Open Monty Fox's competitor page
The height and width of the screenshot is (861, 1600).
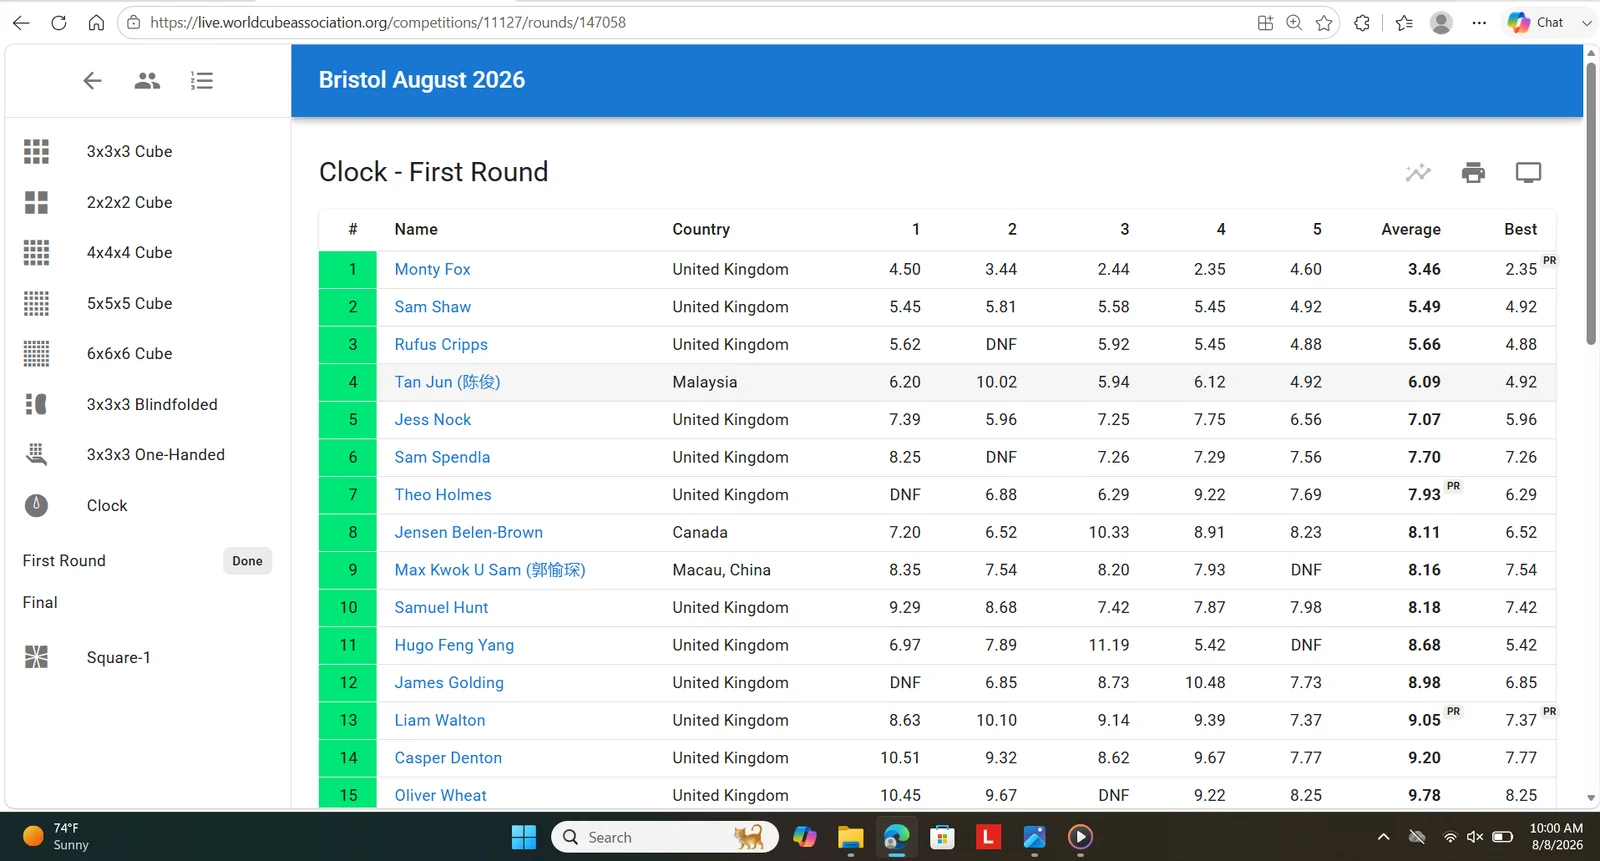[x=432, y=269]
